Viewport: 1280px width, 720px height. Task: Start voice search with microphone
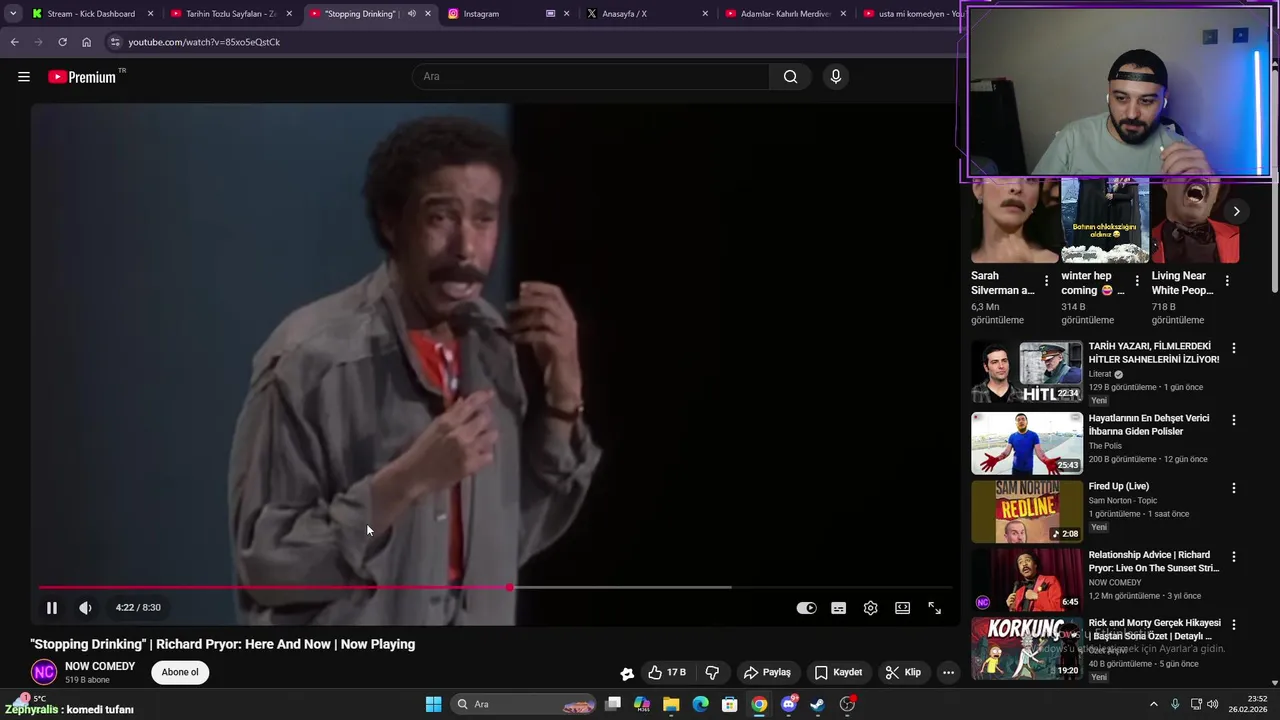[x=836, y=76]
